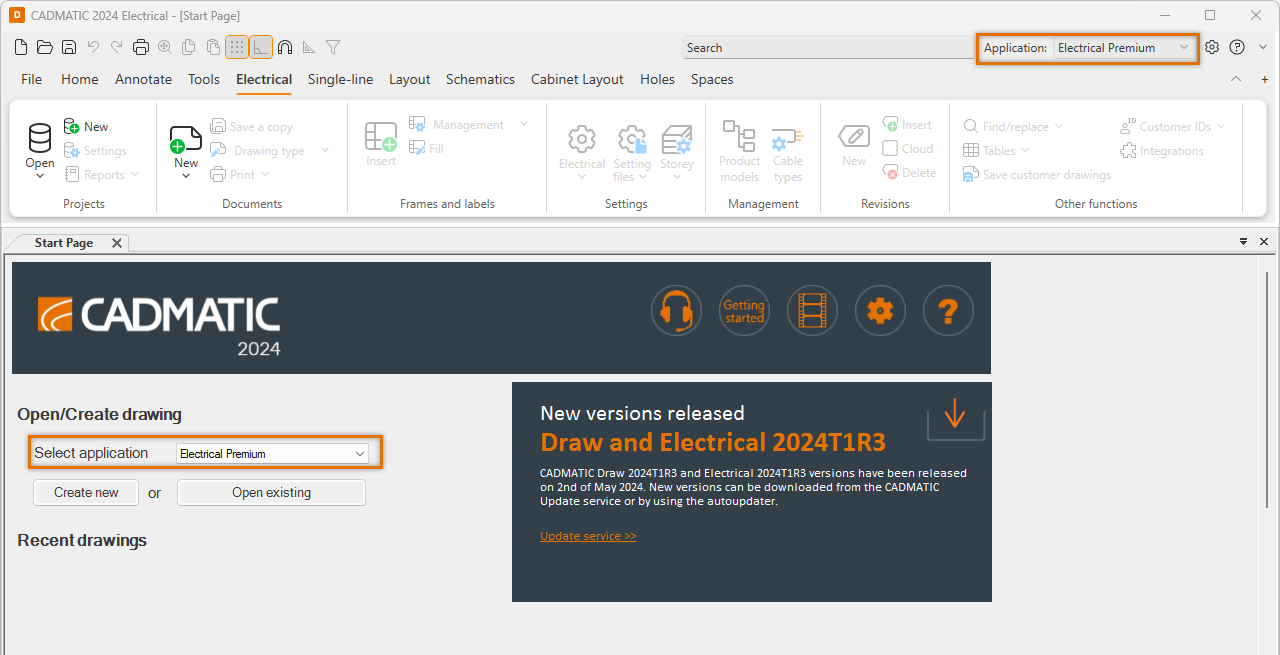Screen dimensions: 1280x655
Task: Expand the New document dropdown arrow
Action: (x=186, y=177)
